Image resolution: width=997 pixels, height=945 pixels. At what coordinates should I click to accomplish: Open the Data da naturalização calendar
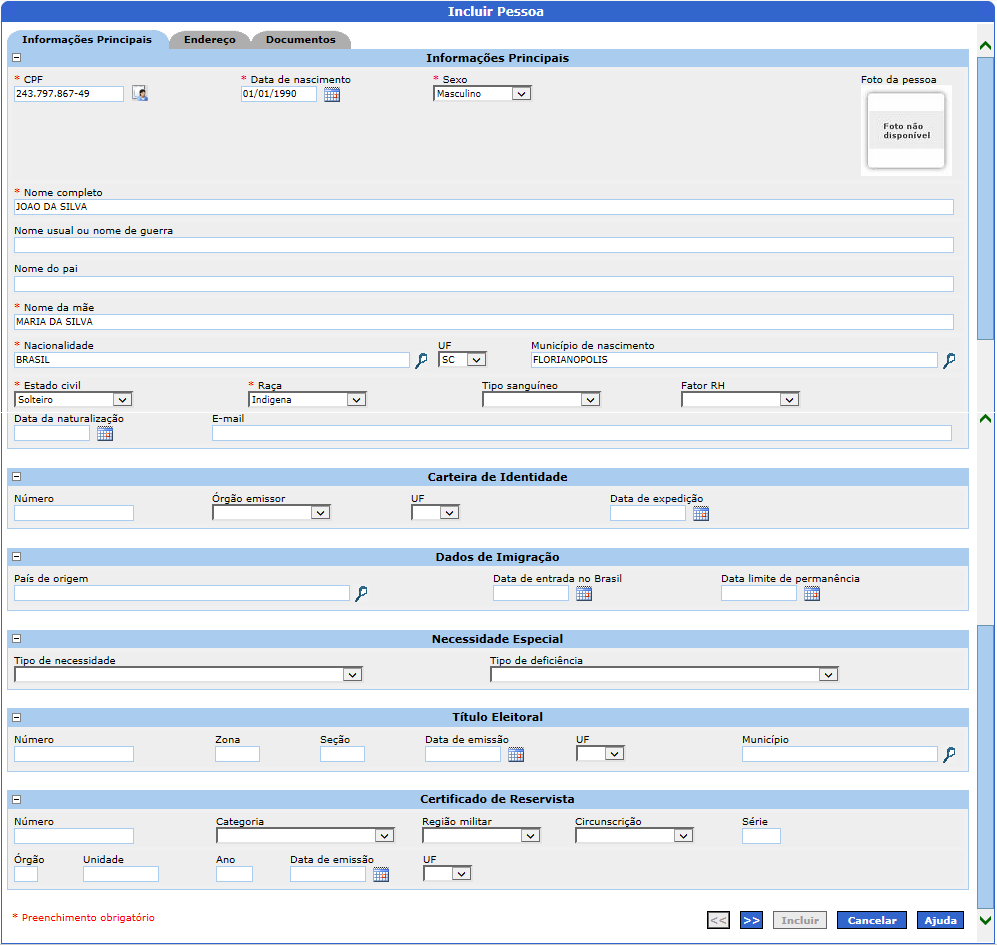pos(105,433)
